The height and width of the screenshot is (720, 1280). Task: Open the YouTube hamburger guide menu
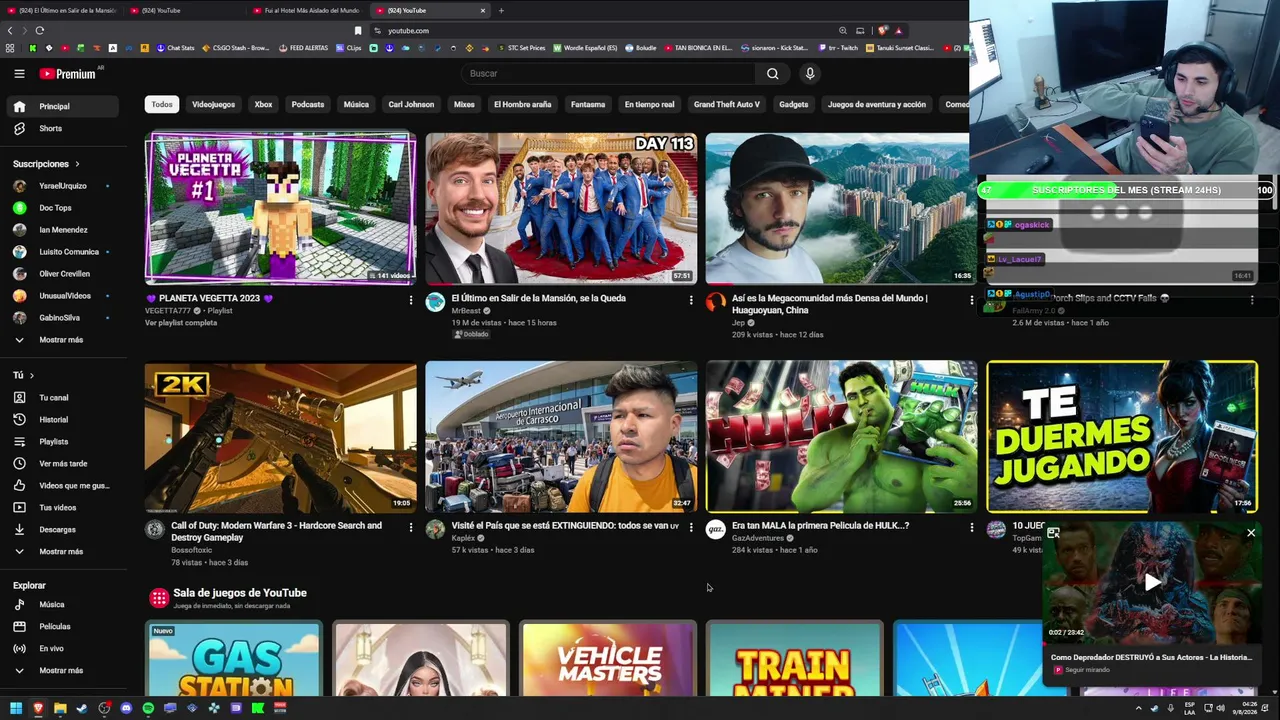click(x=19, y=73)
